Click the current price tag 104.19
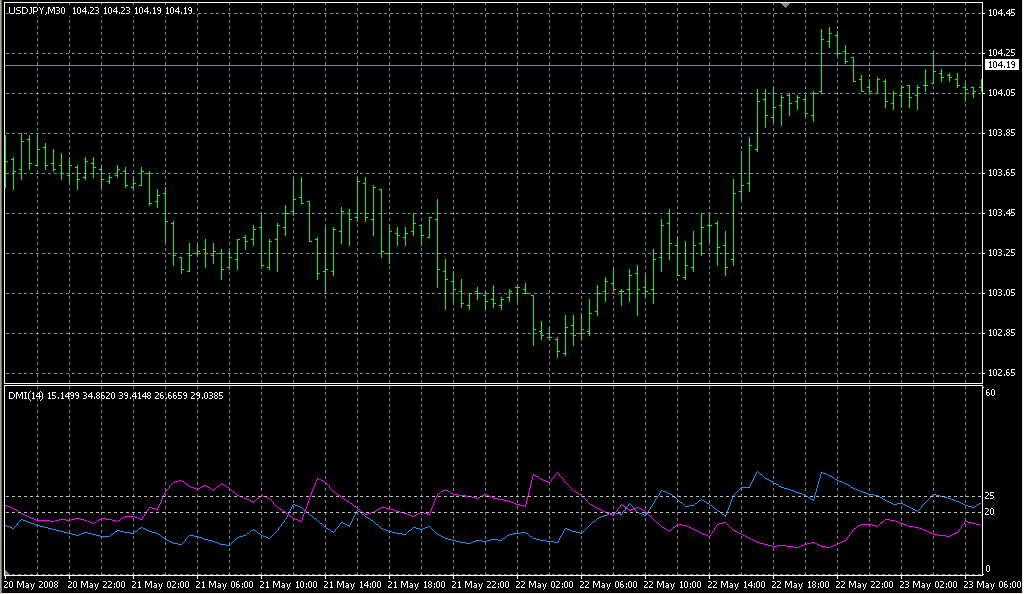Screen dimensions: 1024x594 [1001, 65]
